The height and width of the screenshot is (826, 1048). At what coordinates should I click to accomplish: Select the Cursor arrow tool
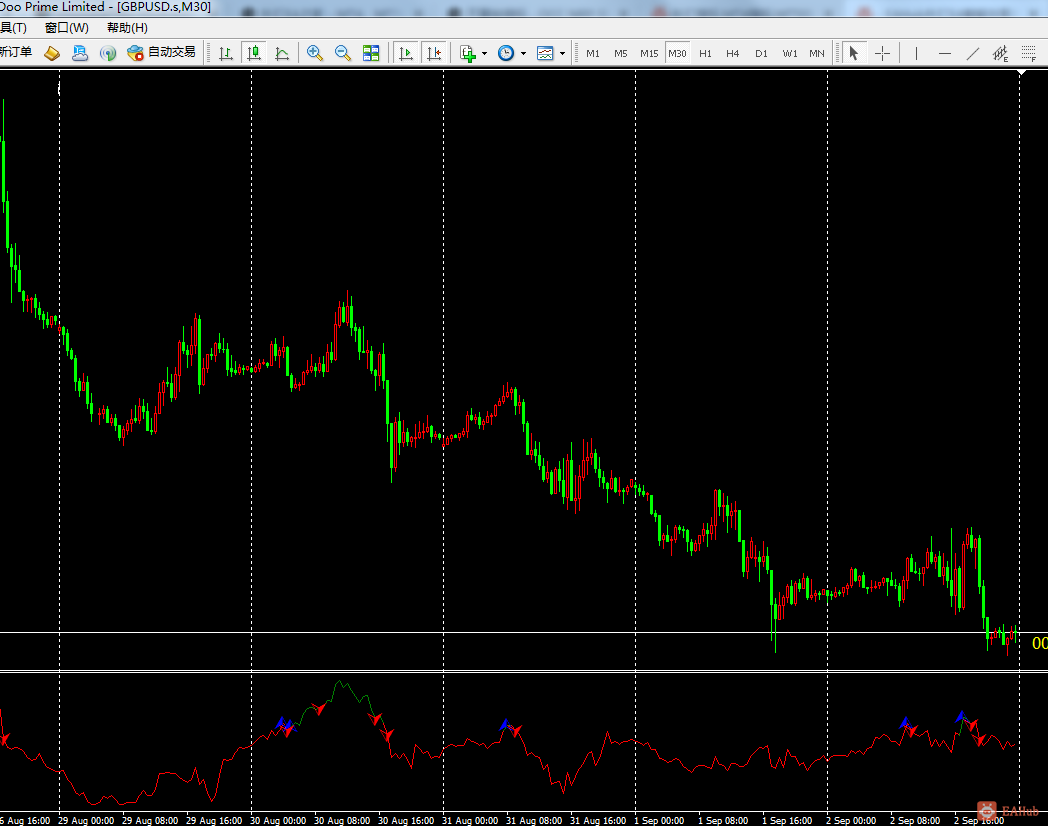tap(854, 53)
